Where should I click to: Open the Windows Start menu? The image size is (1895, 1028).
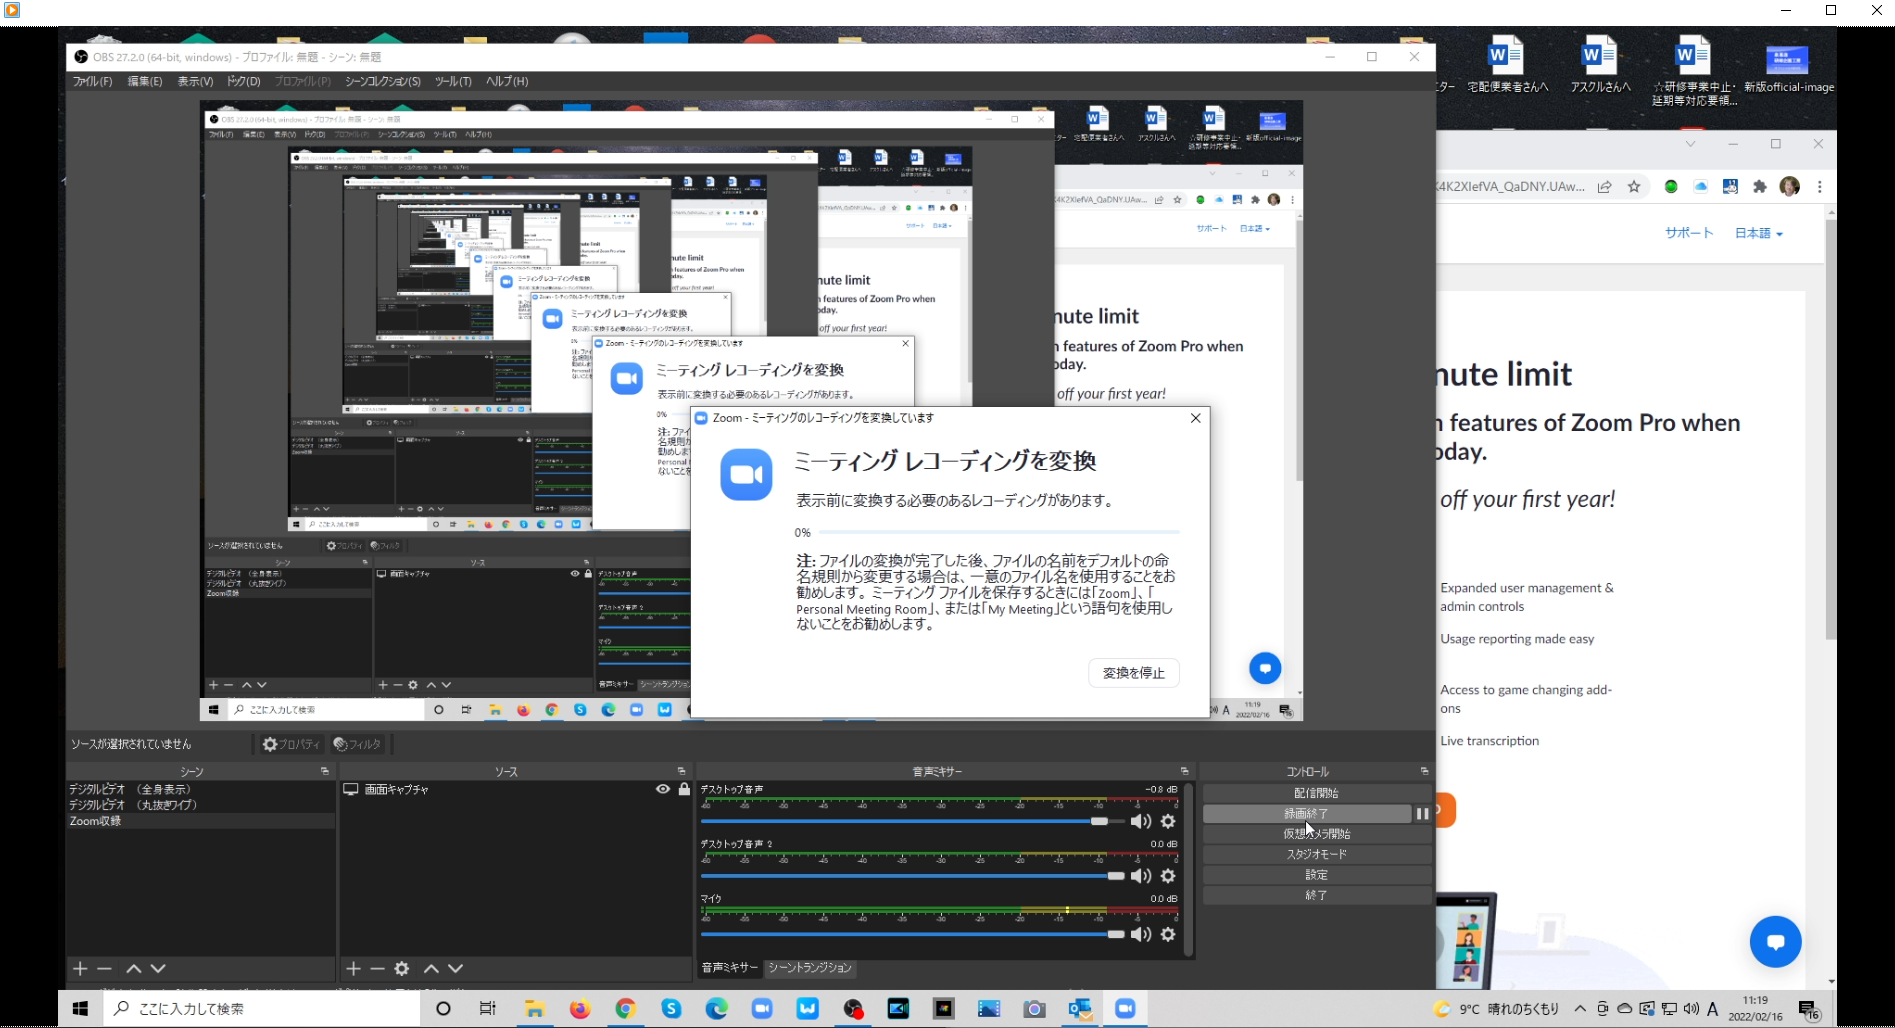pyautogui.click(x=81, y=1009)
